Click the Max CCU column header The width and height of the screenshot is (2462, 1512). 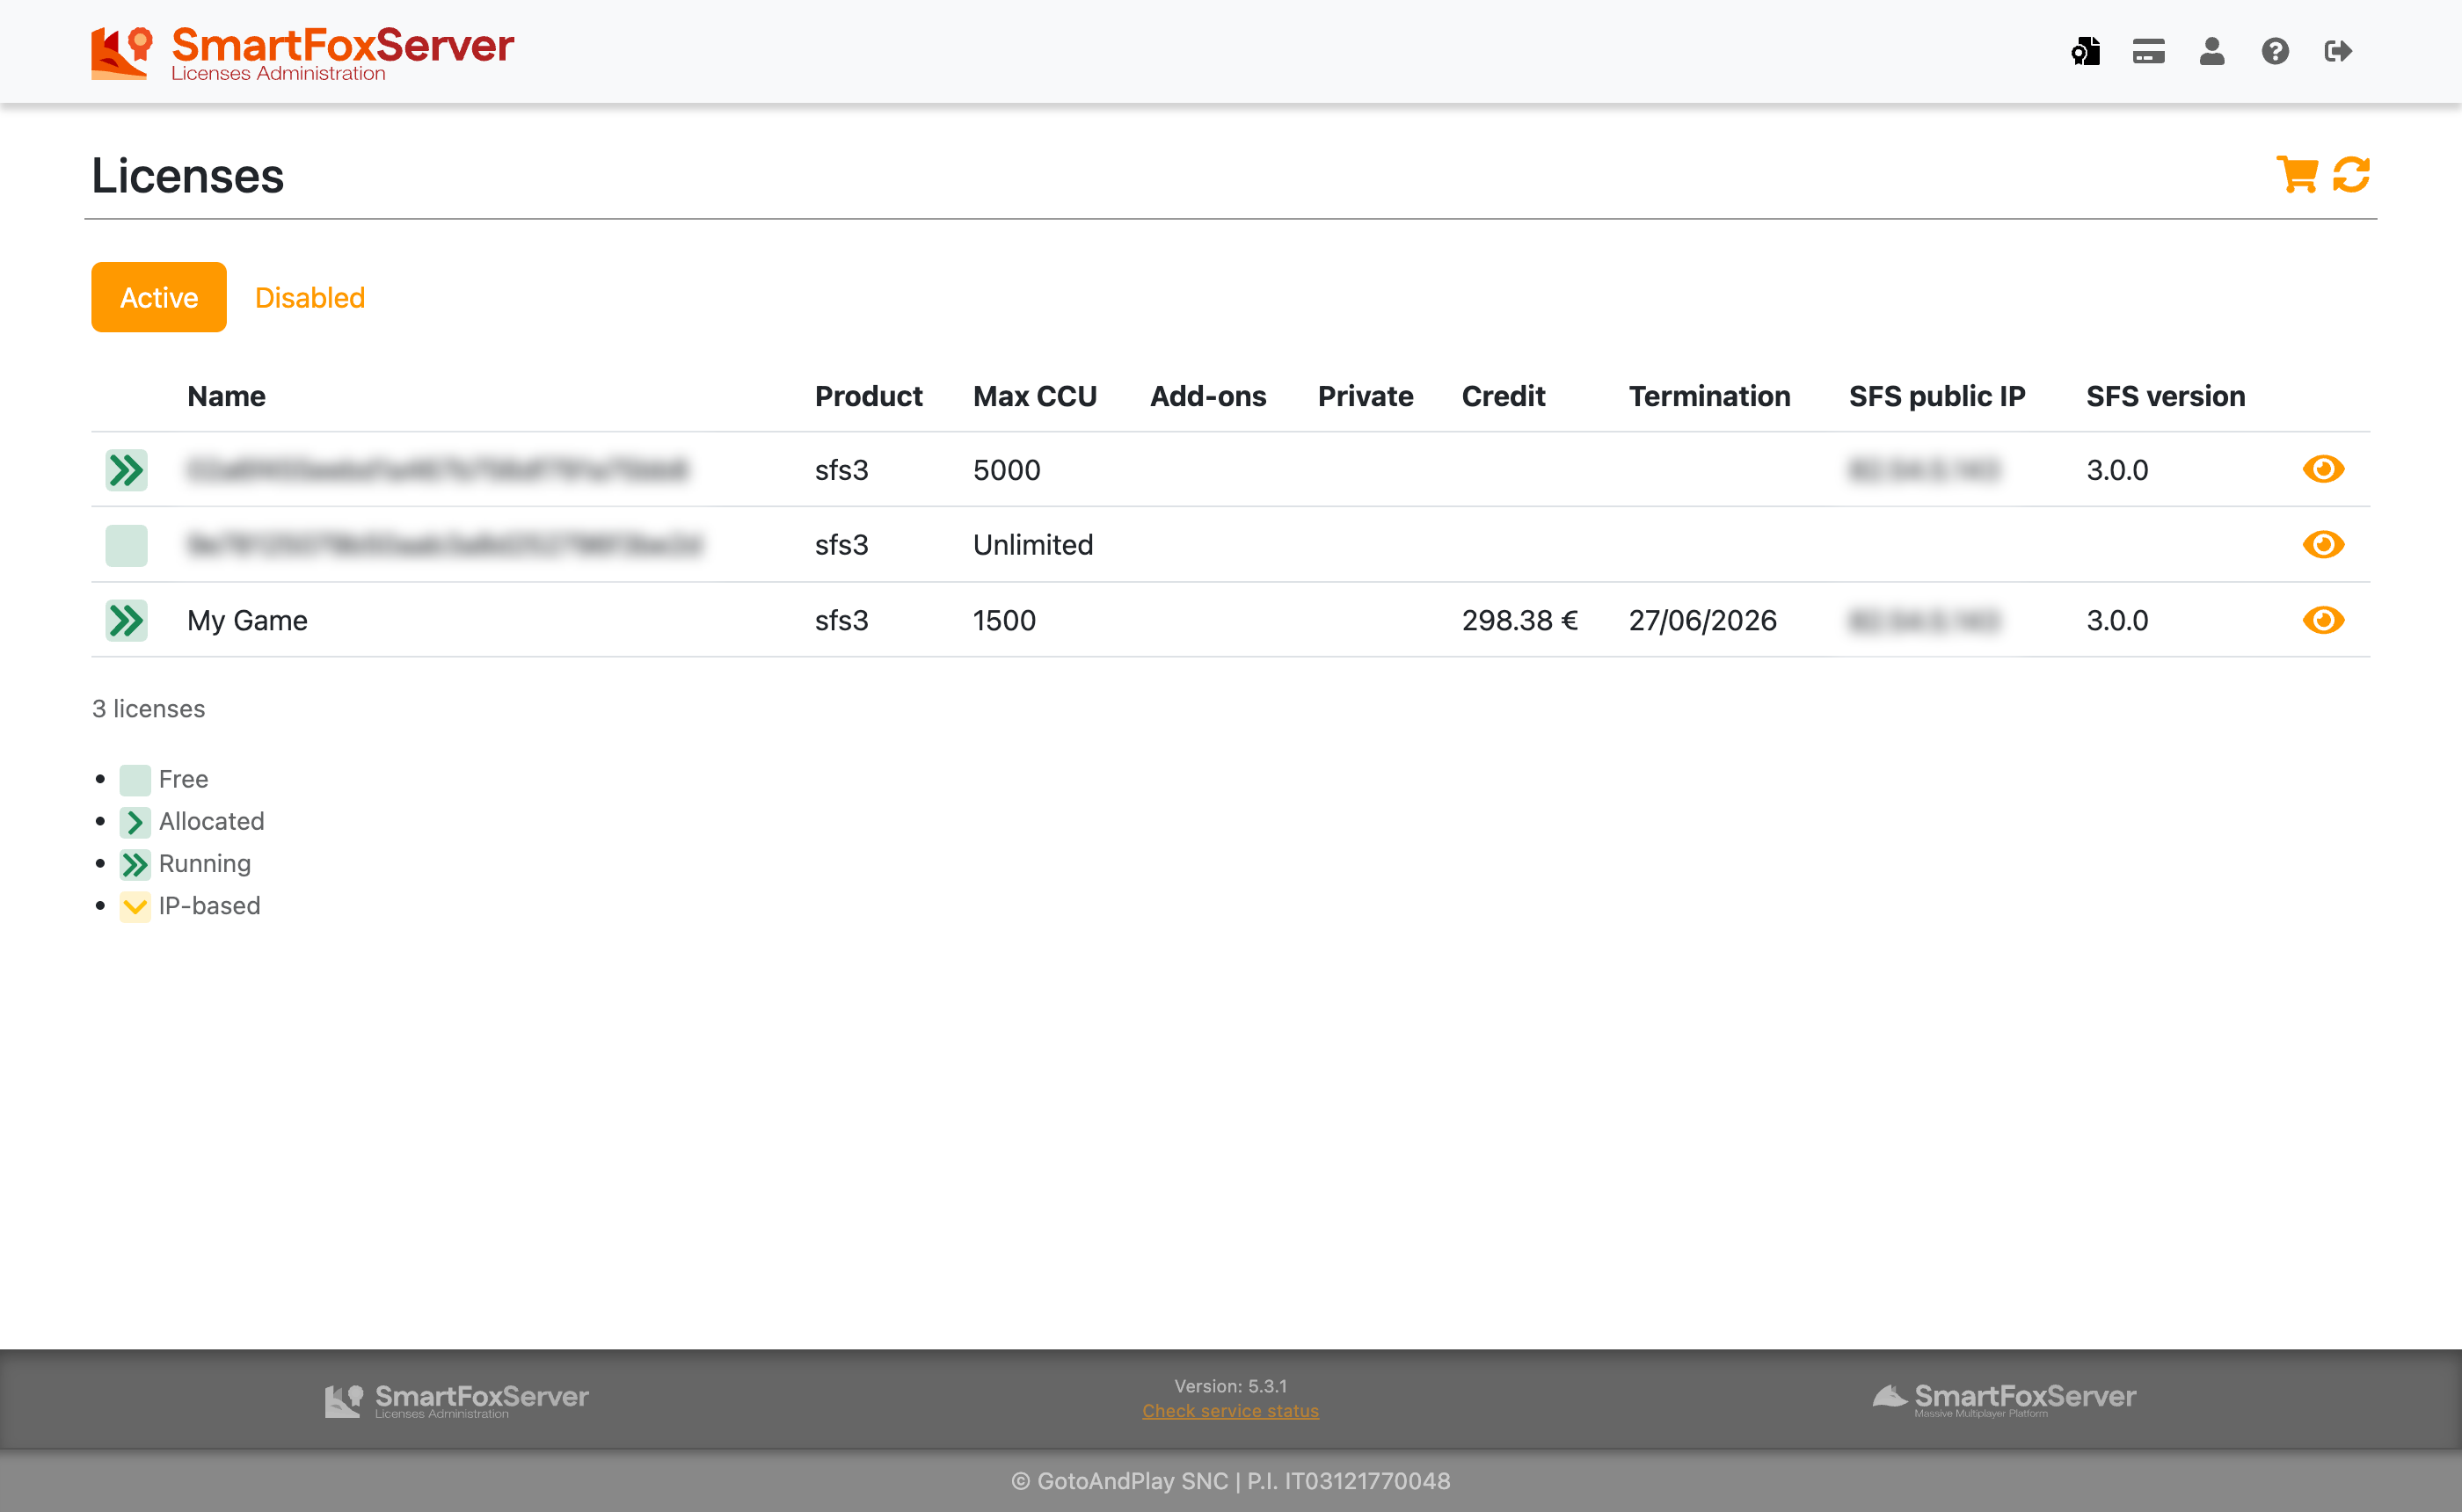click(x=1034, y=396)
